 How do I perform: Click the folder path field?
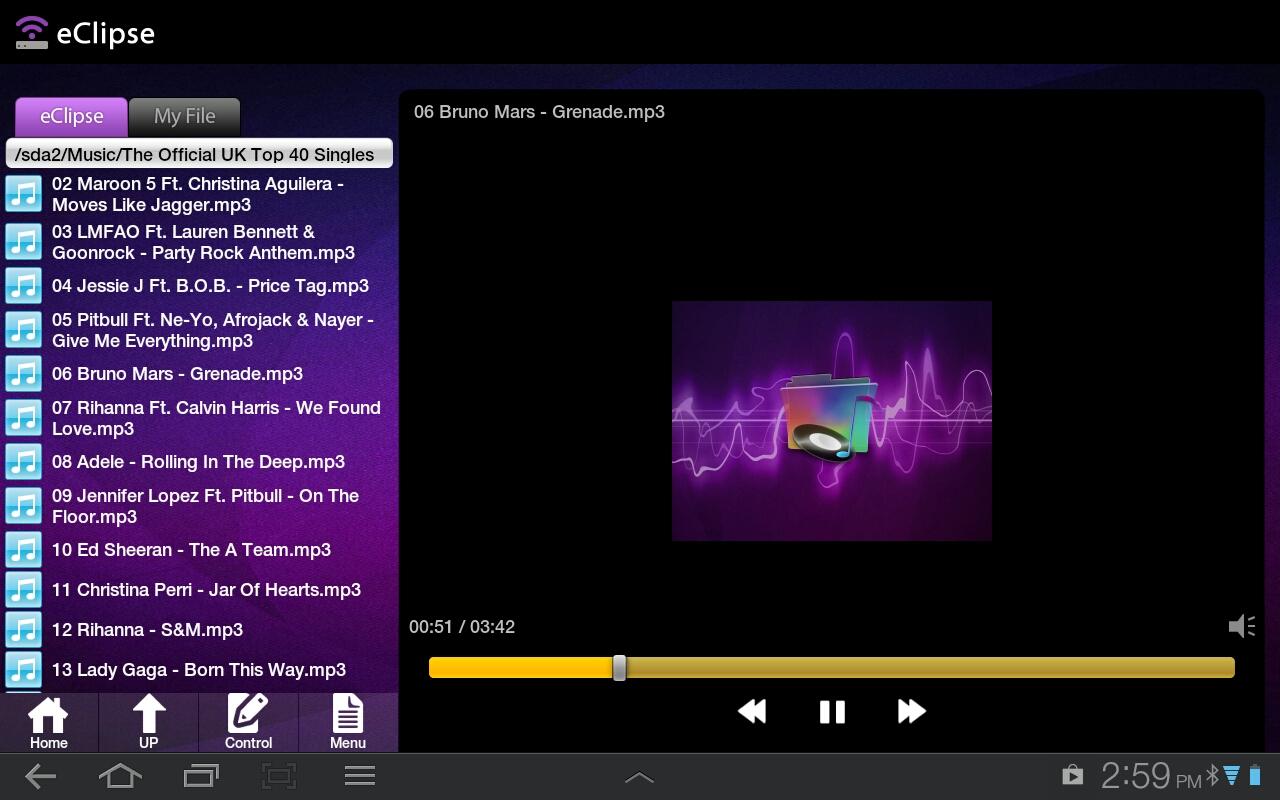click(199, 154)
